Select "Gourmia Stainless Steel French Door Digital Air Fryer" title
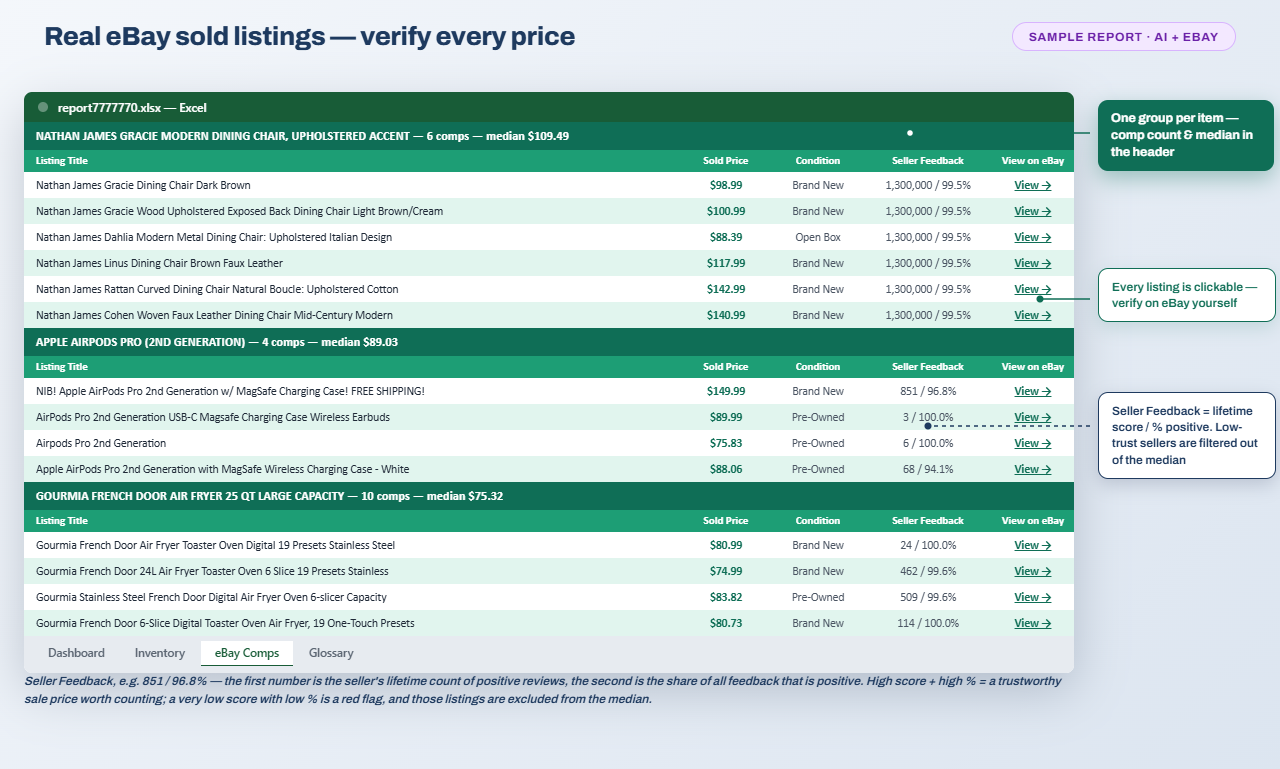 [x=211, y=597]
